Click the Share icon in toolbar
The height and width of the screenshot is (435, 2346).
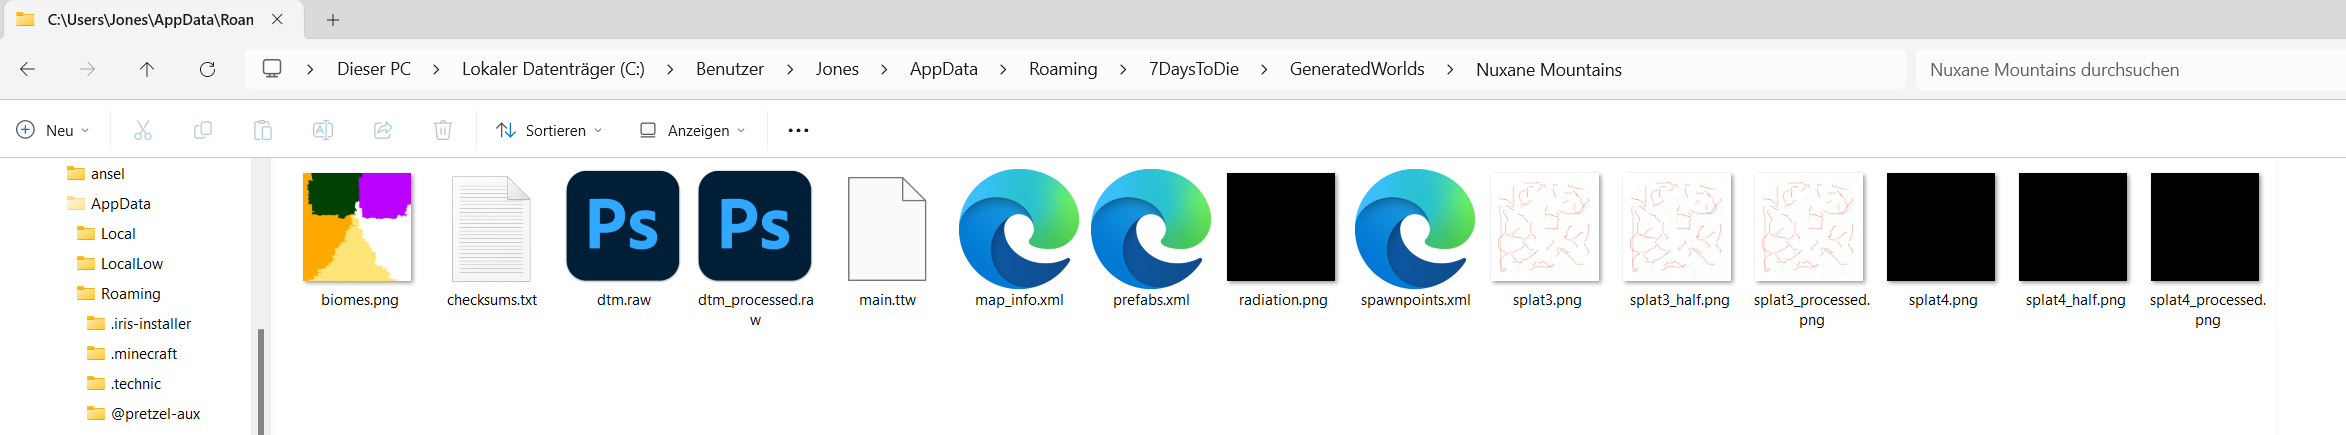(383, 130)
